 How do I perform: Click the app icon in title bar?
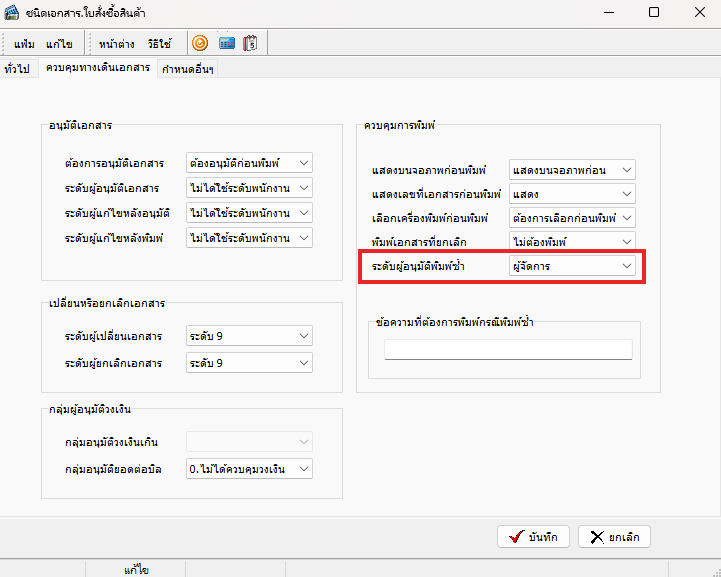(14, 13)
